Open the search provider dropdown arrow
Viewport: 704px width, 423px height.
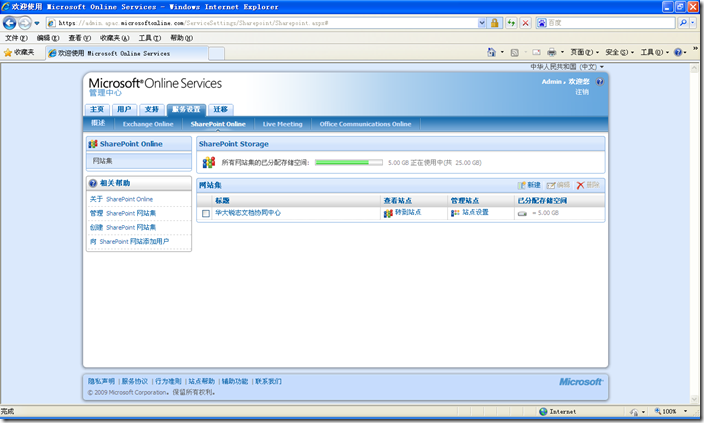point(693,22)
